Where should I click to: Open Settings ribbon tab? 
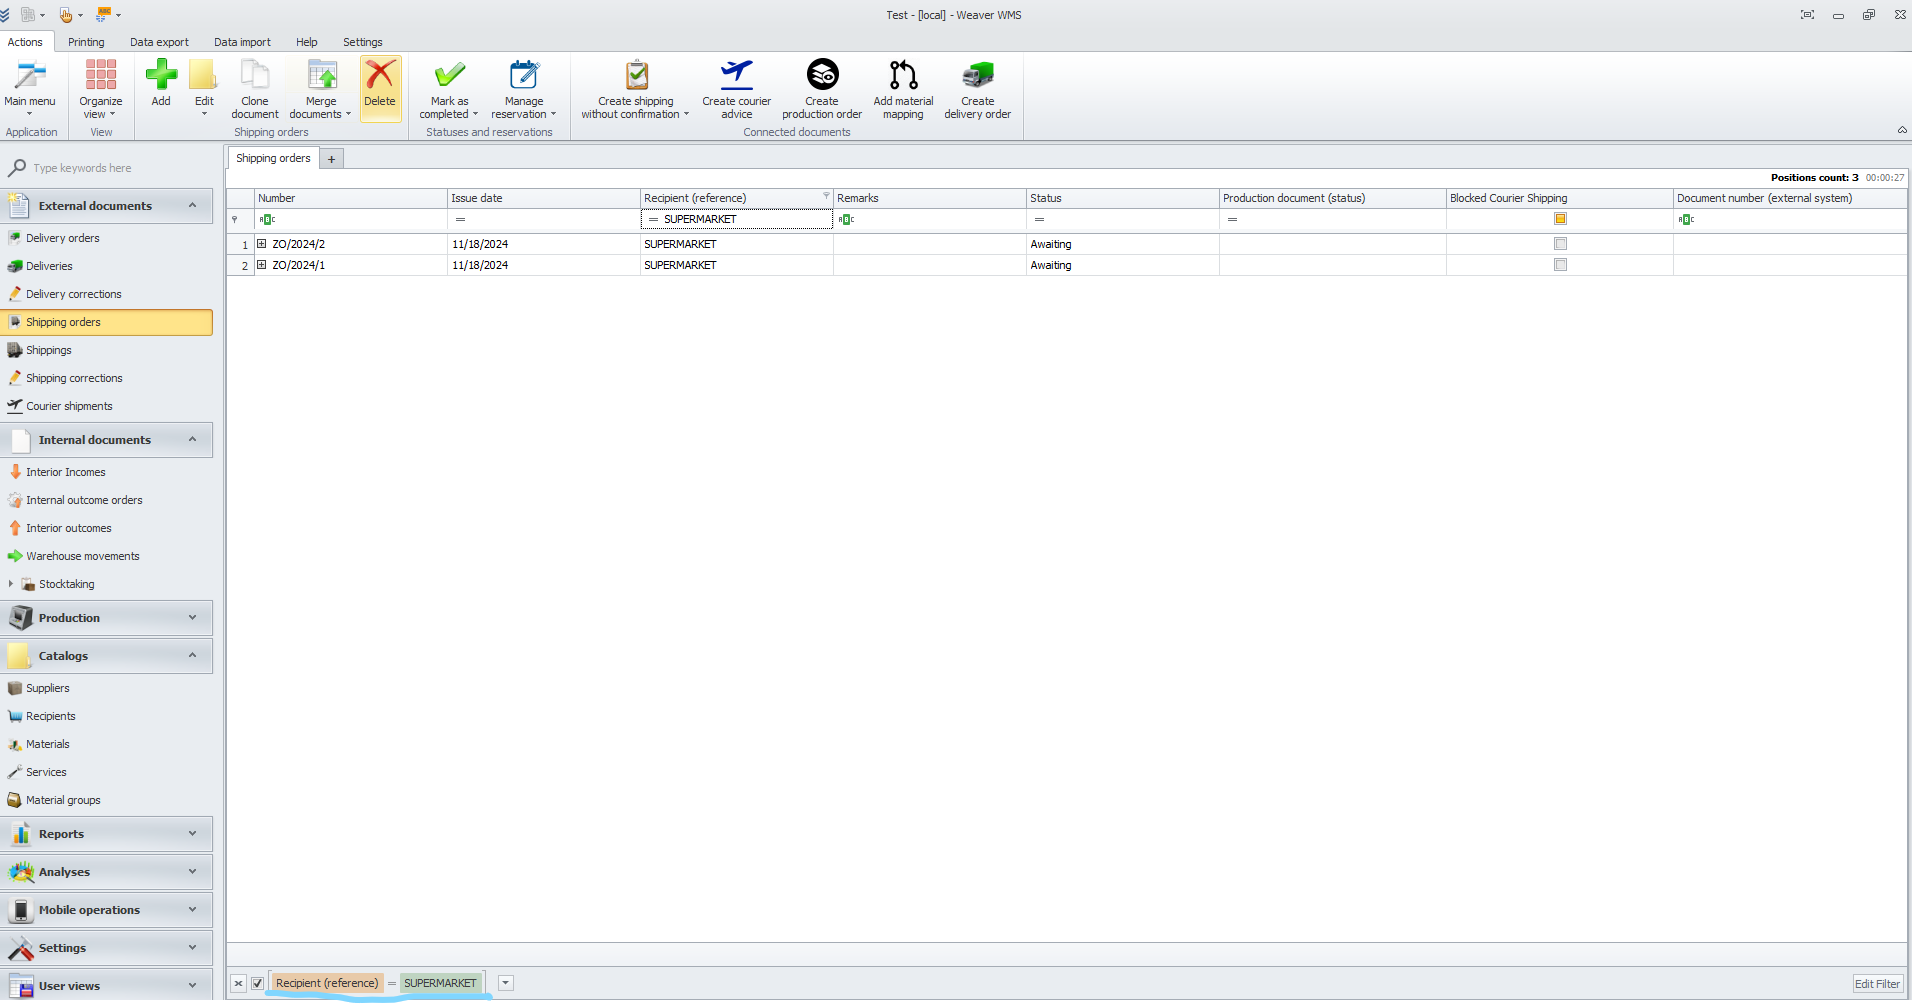coord(363,42)
